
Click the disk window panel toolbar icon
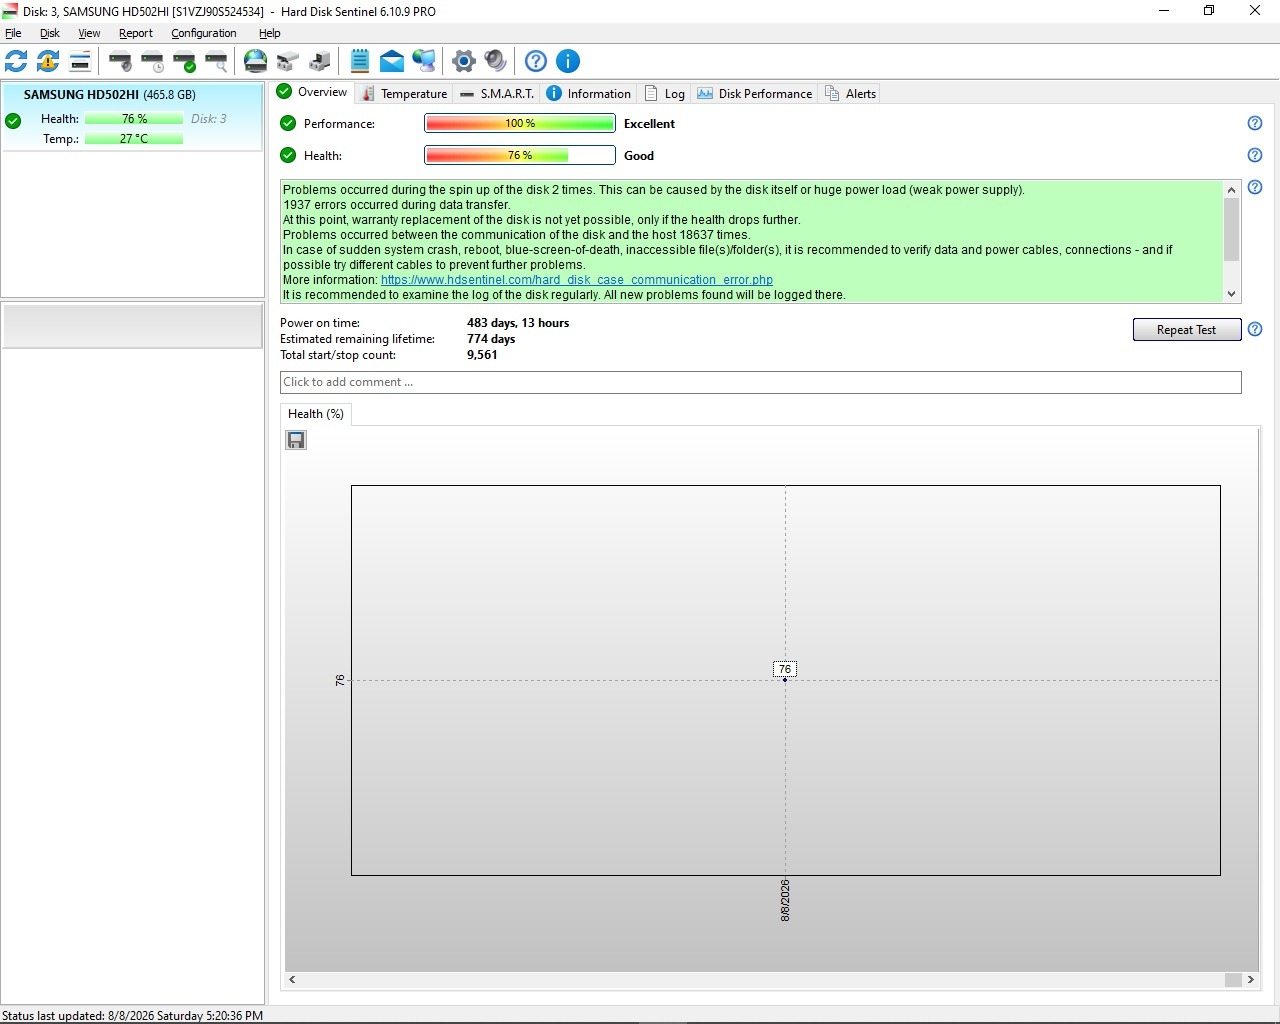(x=80, y=61)
